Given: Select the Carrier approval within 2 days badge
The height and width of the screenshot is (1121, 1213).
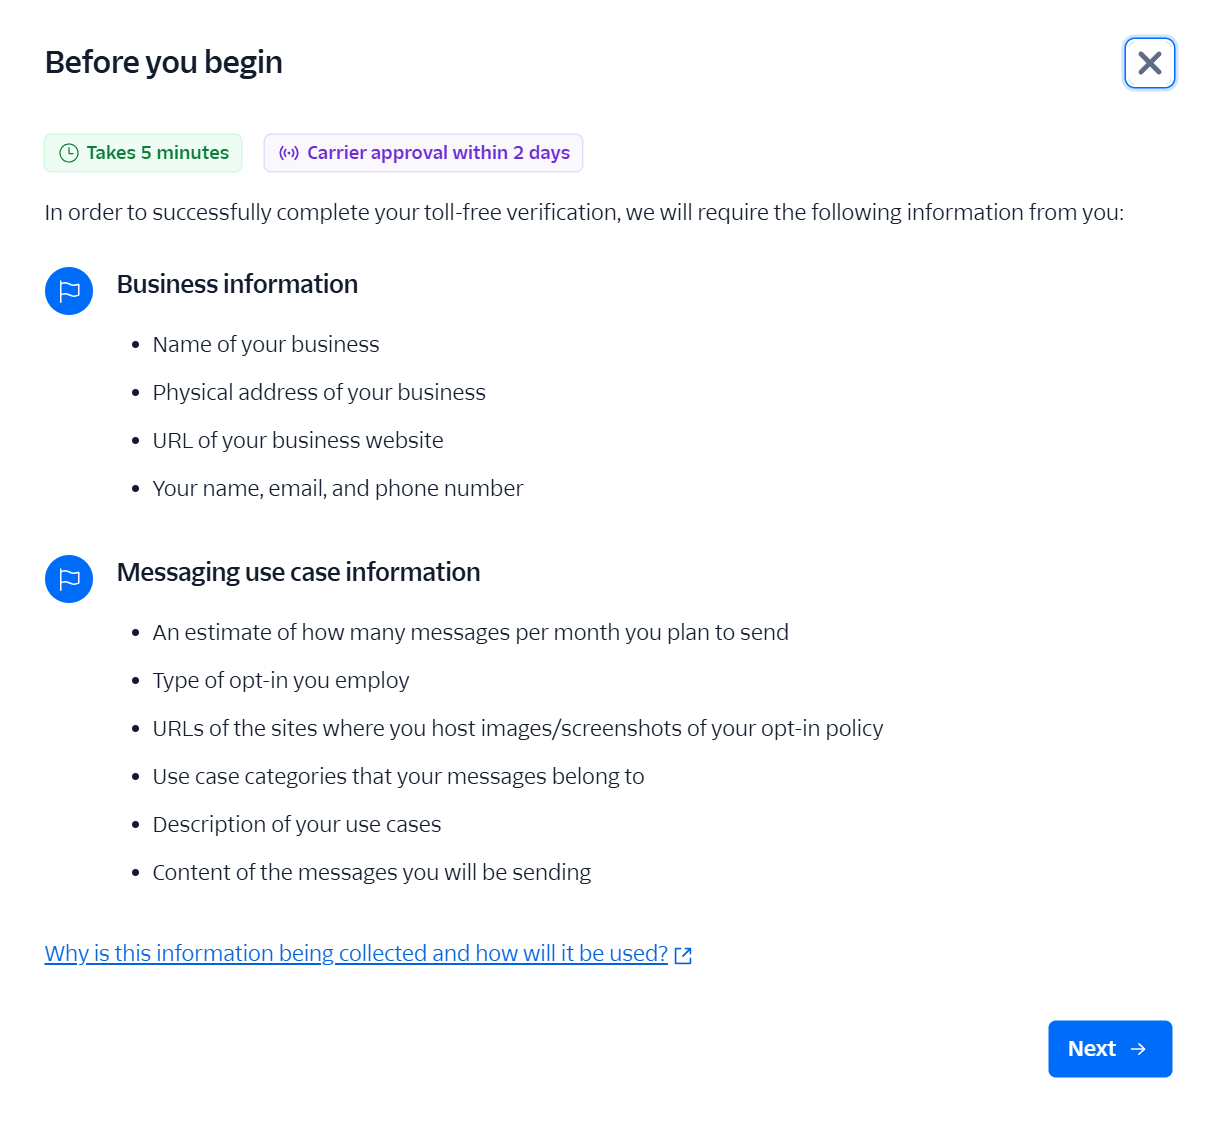Looking at the screenshot, I should click(423, 152).
